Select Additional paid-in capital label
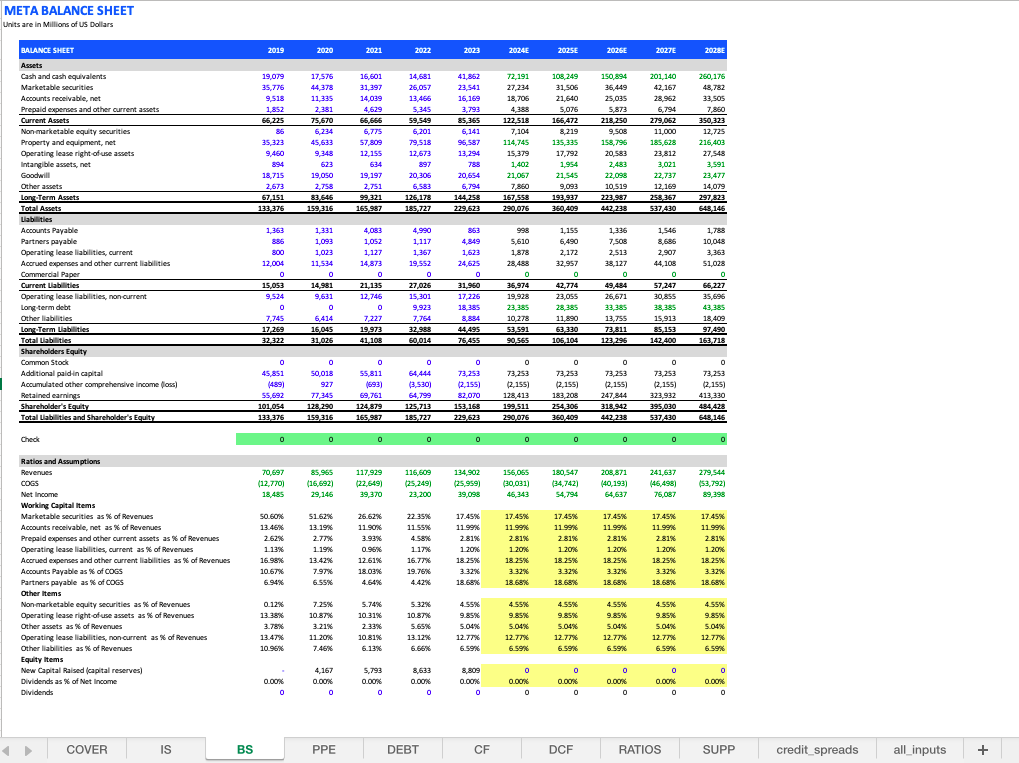This screenshot has height=763, width=1019. [x=62, y=374]
